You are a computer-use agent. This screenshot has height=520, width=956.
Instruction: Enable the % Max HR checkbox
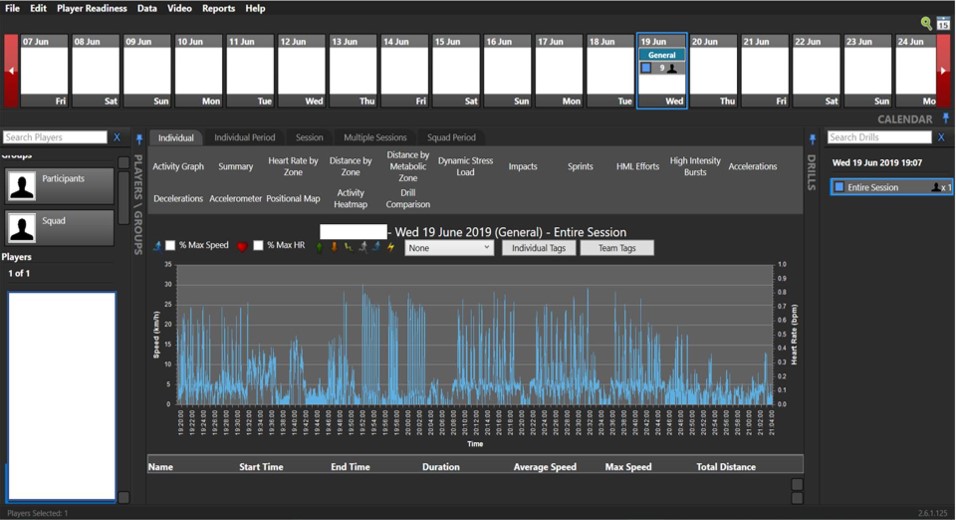(x=259, y=246)
